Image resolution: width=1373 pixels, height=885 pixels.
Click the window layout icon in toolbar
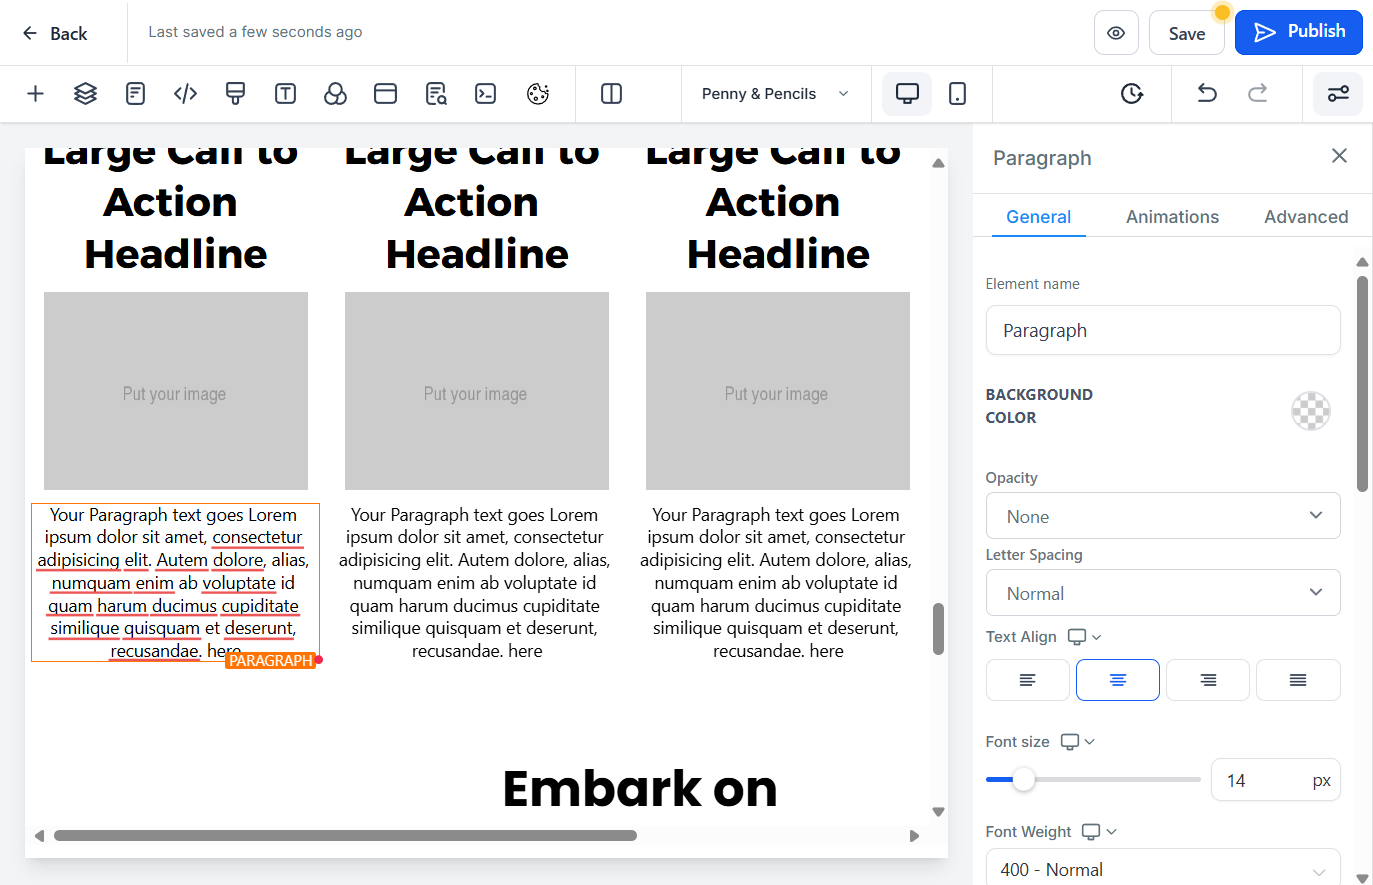click(x=385, y=94)
